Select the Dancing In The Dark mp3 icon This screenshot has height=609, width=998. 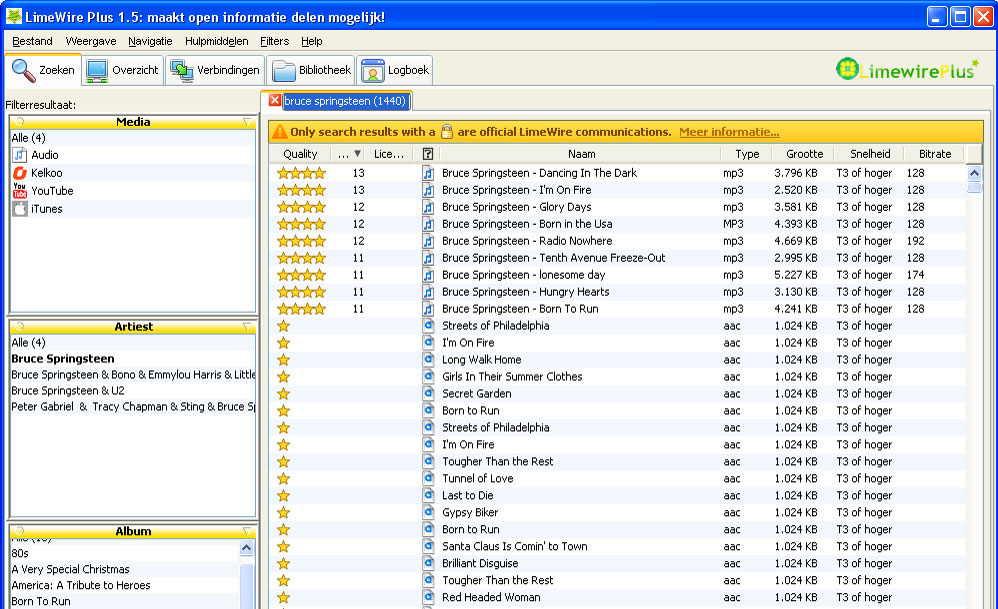(428, 173)
